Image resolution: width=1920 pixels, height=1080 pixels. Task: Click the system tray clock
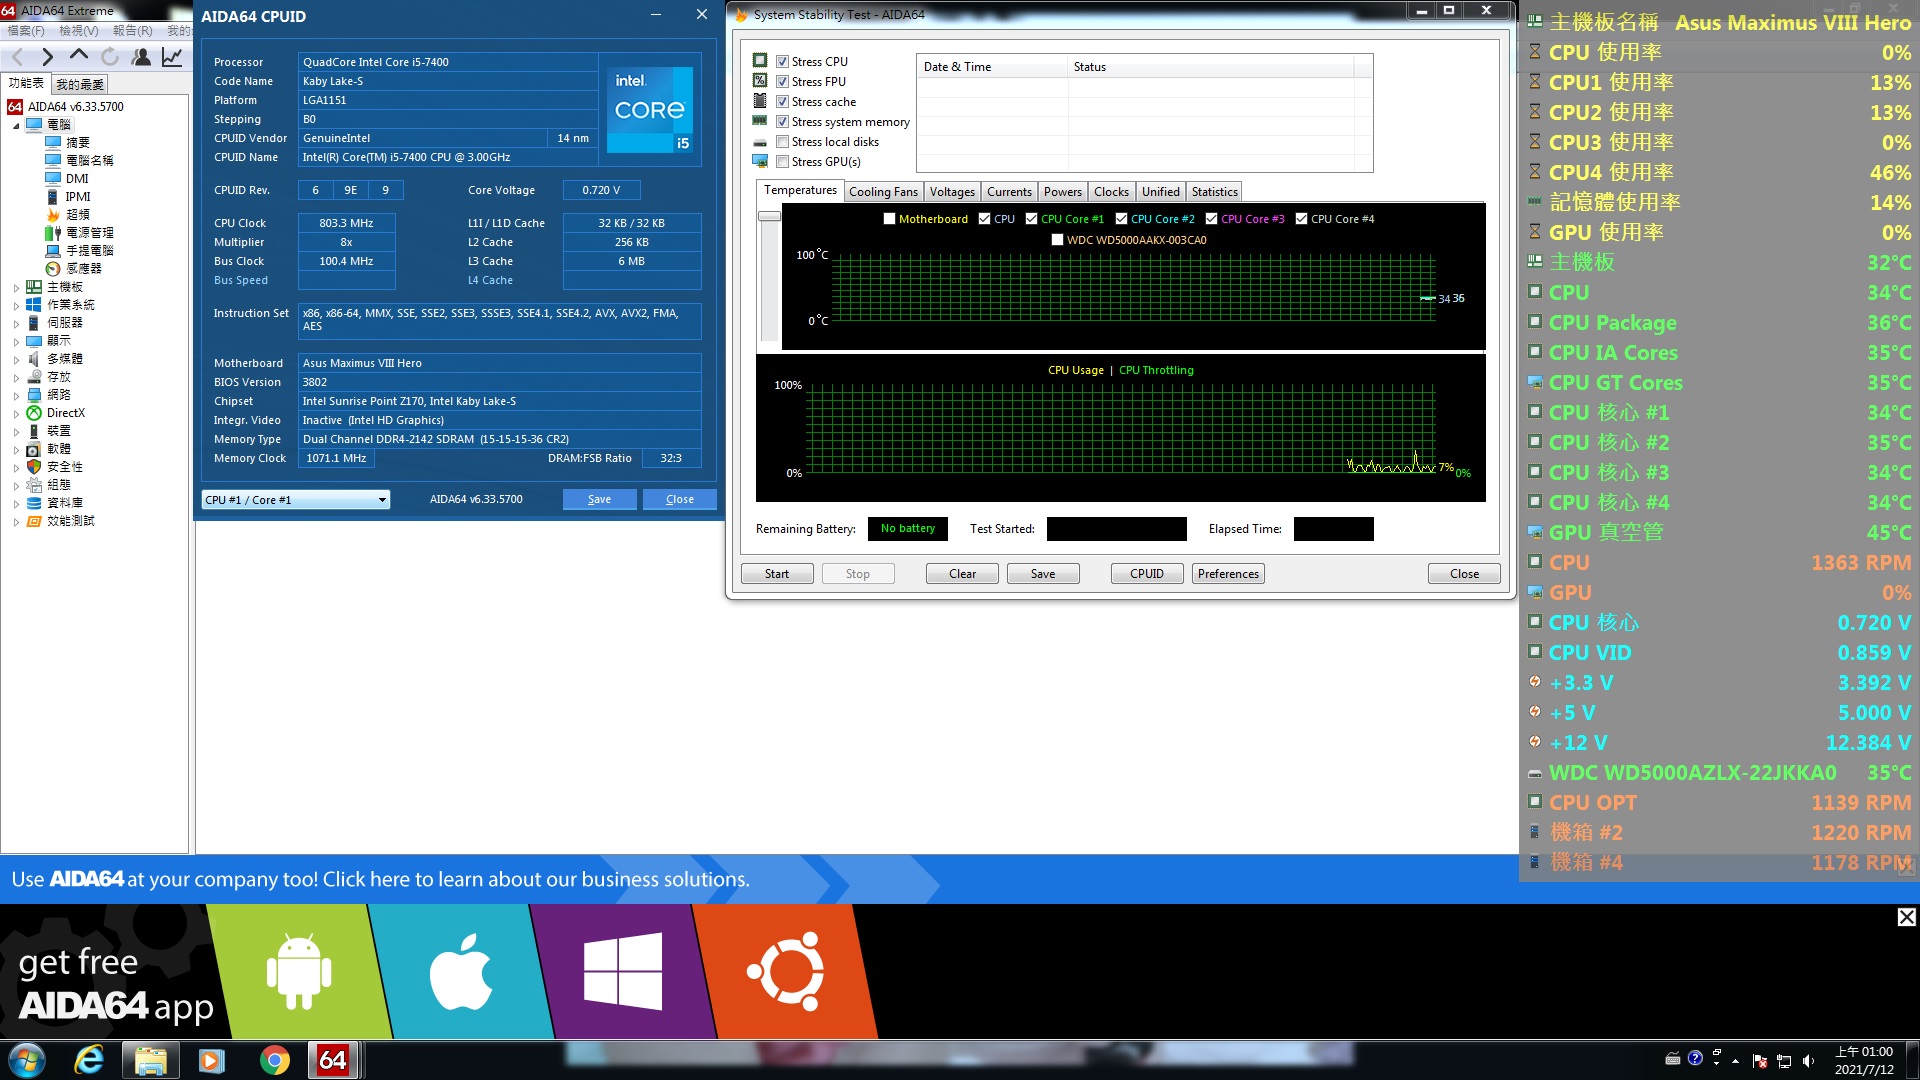coord(1864,1060)
